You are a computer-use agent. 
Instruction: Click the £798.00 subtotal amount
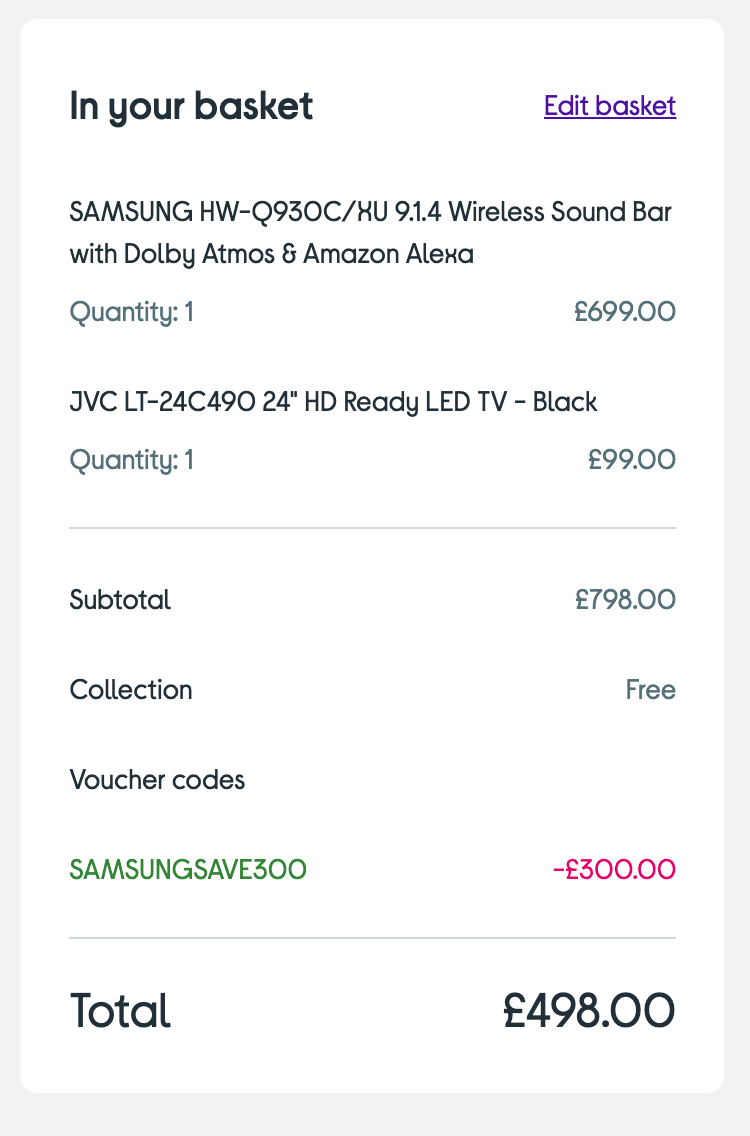coord(625,600)
